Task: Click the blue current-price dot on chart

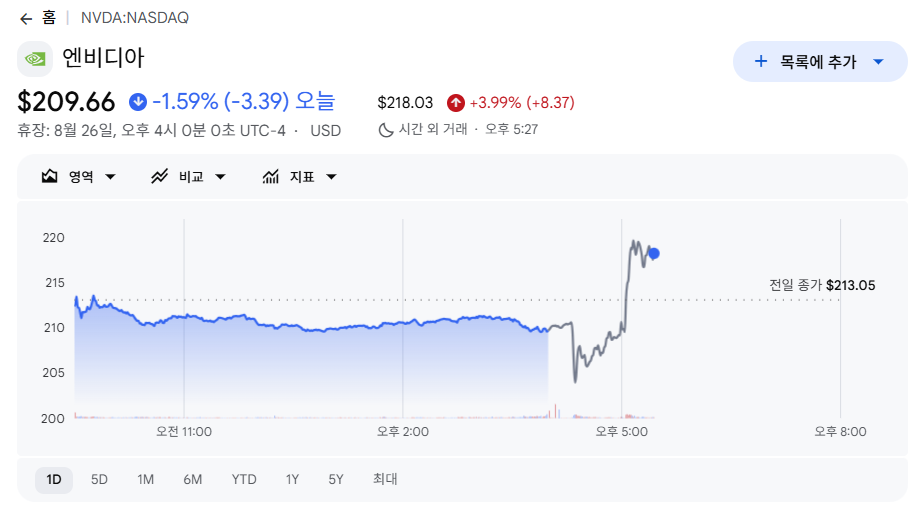Action: pyautogui.click(x=654, y=253)
